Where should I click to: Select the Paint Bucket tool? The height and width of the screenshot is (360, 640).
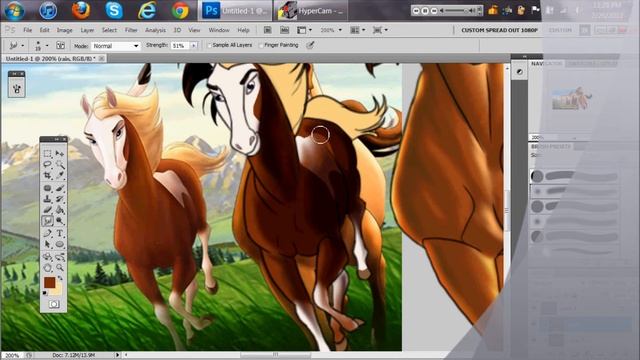point(60,210)
